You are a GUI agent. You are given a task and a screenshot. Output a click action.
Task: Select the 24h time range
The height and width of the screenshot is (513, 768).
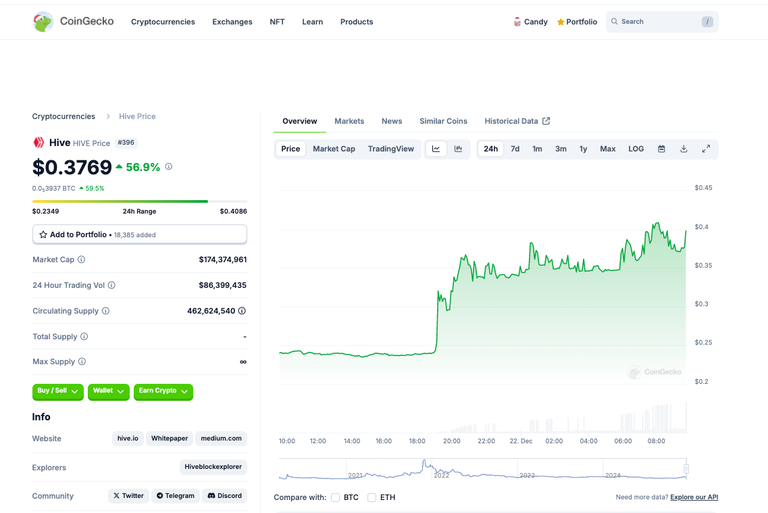coord(491,149)
